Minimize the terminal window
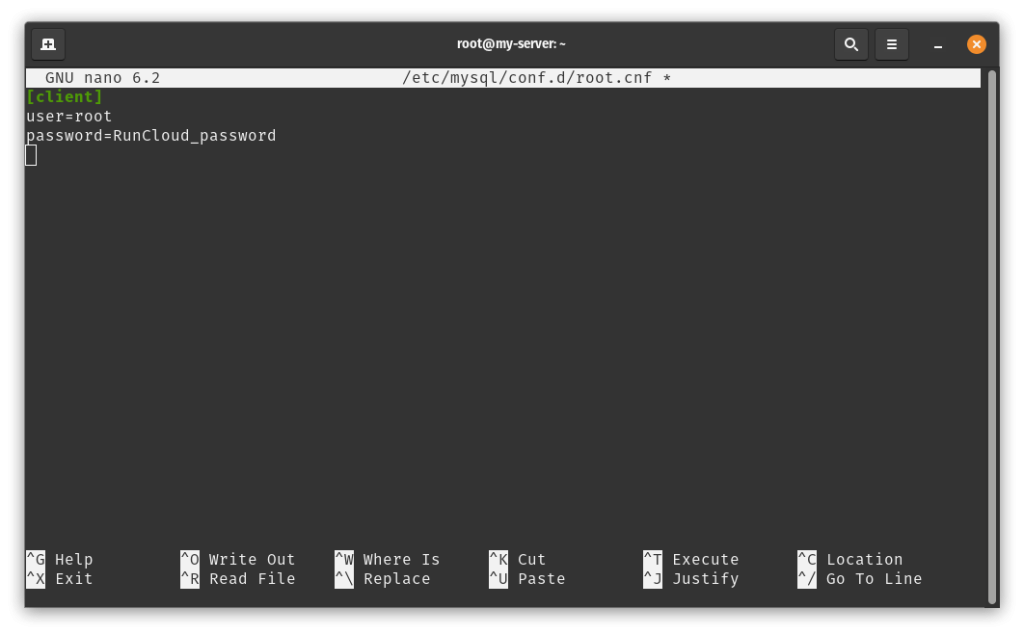 point(938,44)
